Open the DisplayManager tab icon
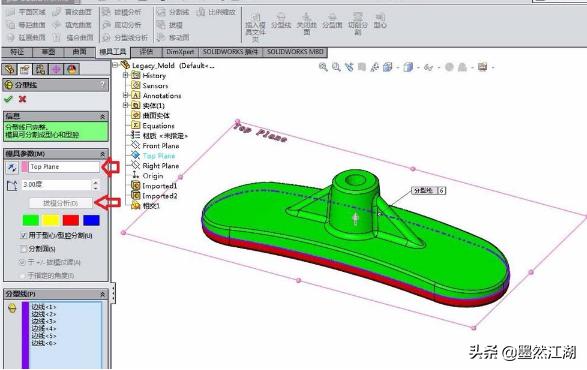Image resolution: width=587 pixels, height=370 pixels. point(72,69)
